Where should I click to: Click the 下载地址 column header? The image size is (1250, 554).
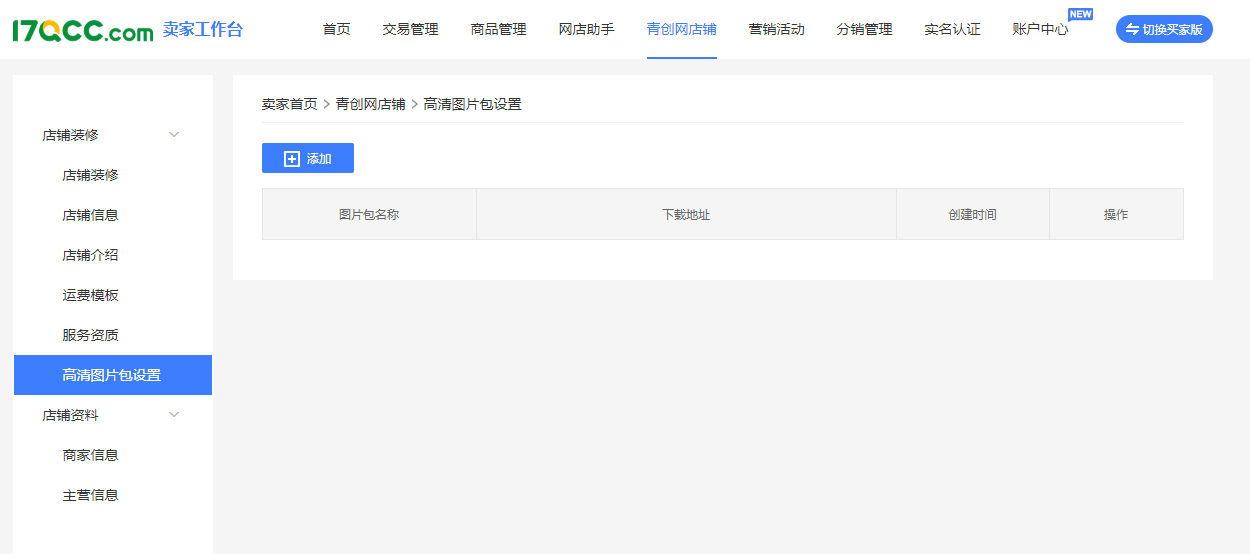(x=686, y=215)
